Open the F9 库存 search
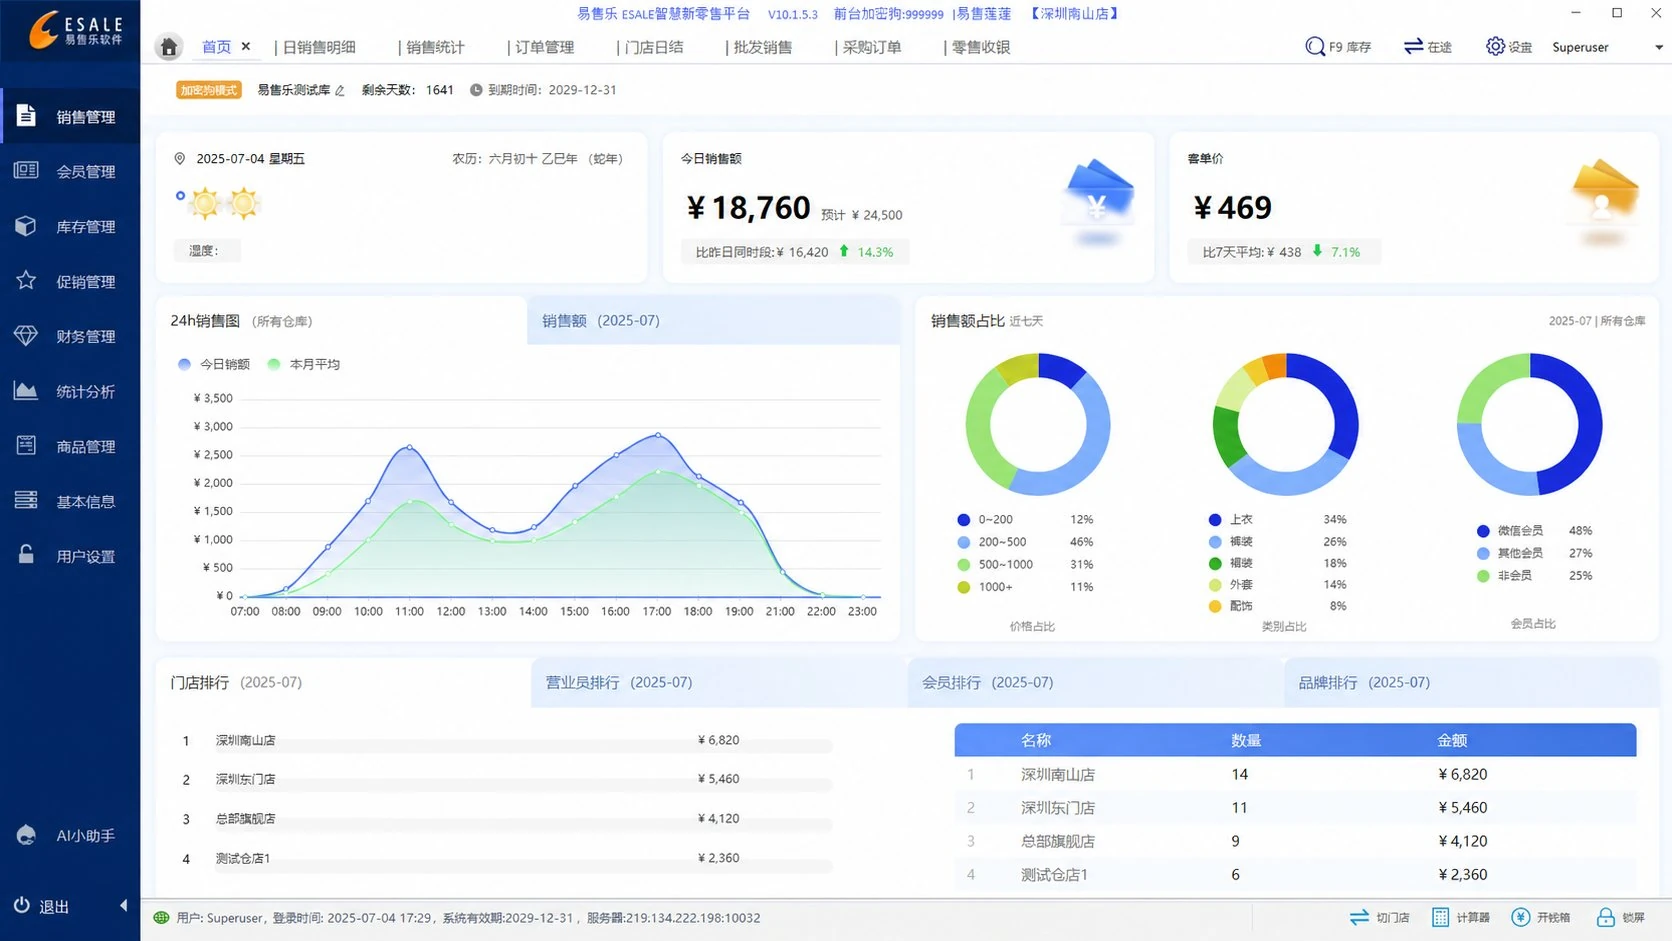1672x941 pixels. click(1338, 47)
